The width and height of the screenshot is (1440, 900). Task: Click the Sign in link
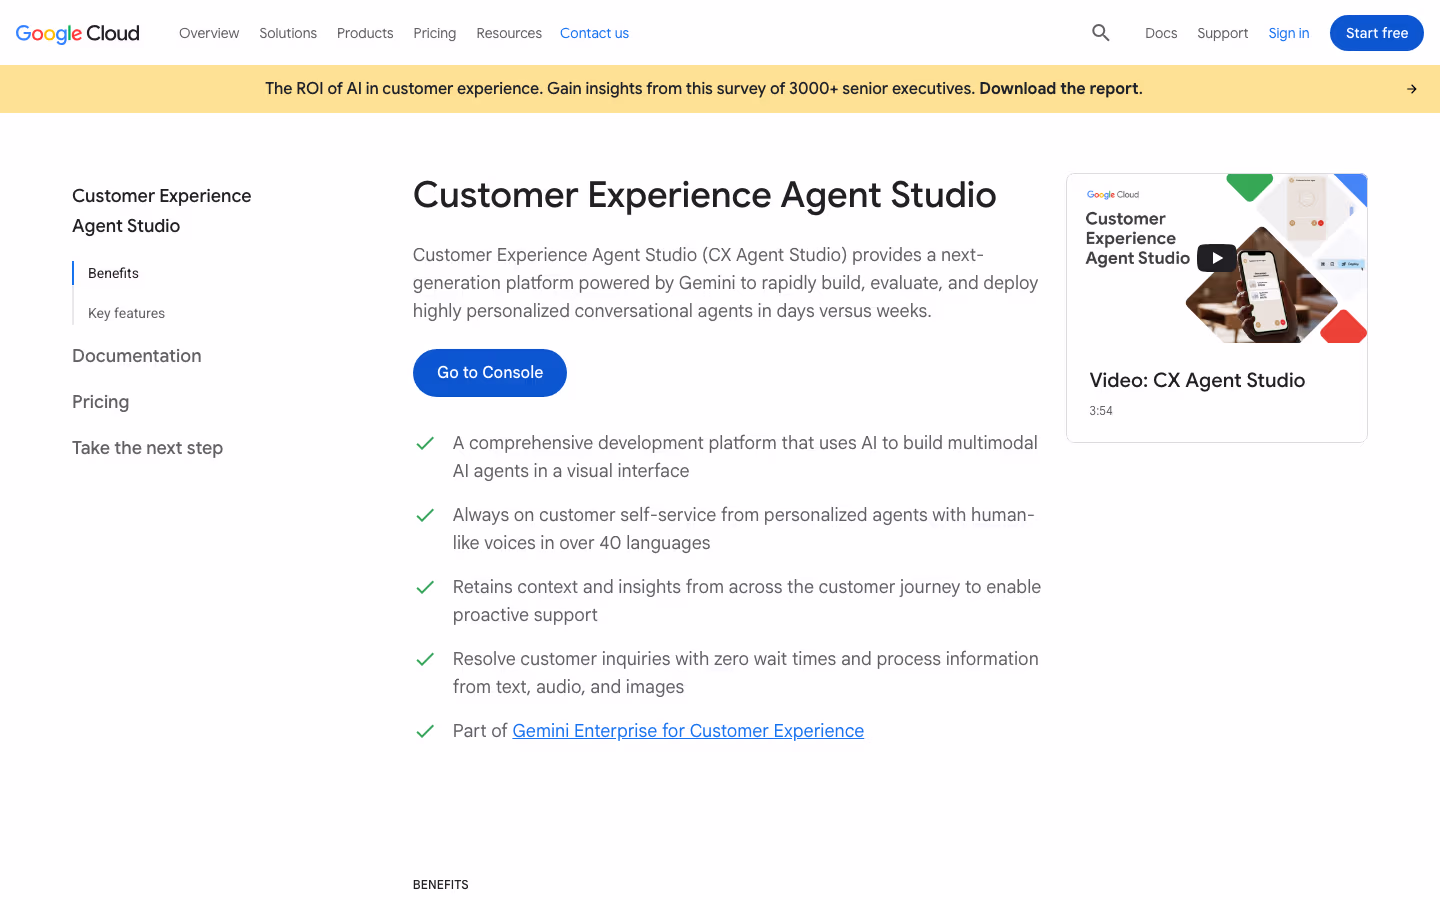(x=1289, y=33)
